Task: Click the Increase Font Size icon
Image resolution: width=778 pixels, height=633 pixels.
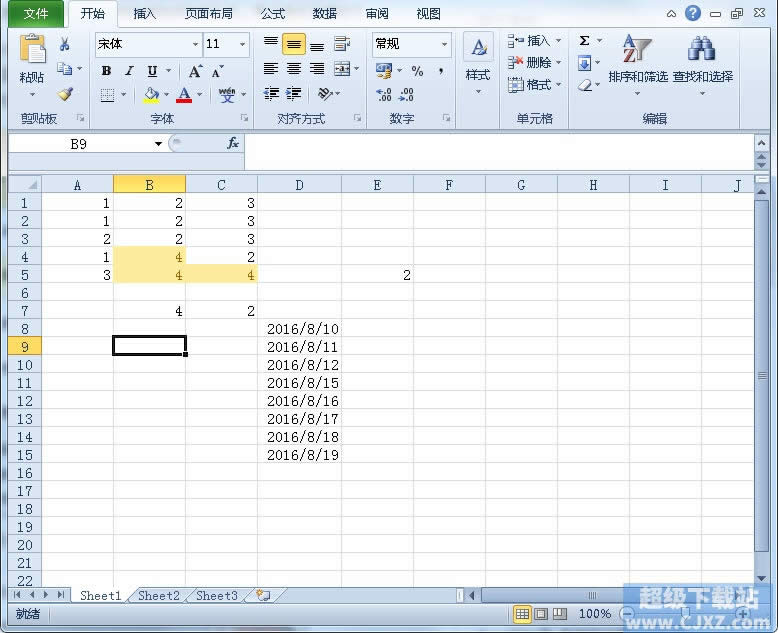Action: [195, 71]
